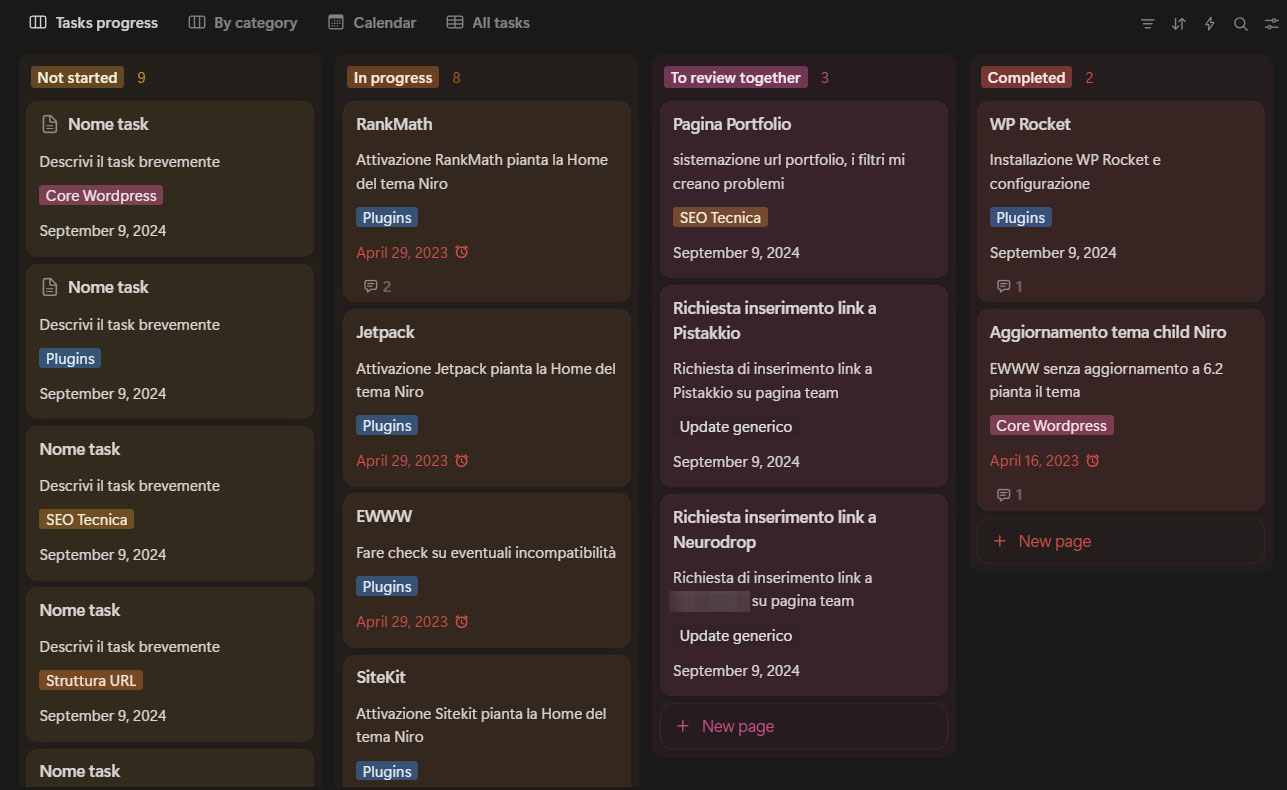
Task: Click plus icon in To review together column
Action: tap(683, 726)
